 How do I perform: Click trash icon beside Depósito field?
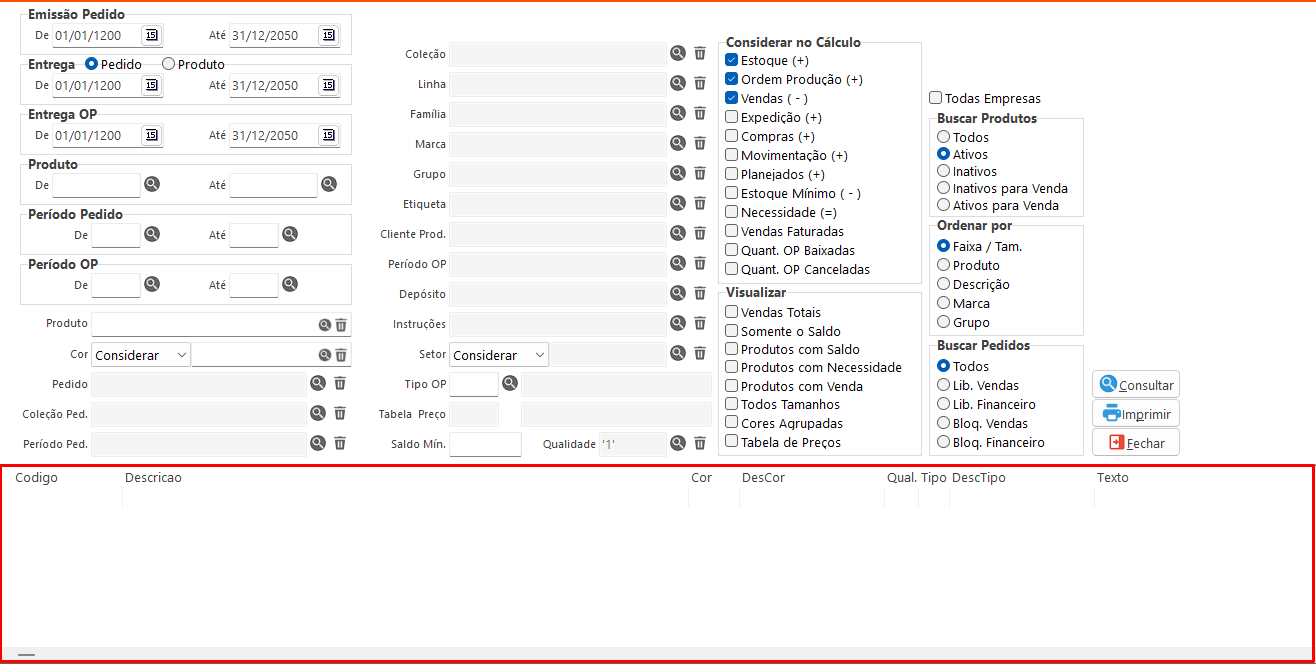point(700,294)
